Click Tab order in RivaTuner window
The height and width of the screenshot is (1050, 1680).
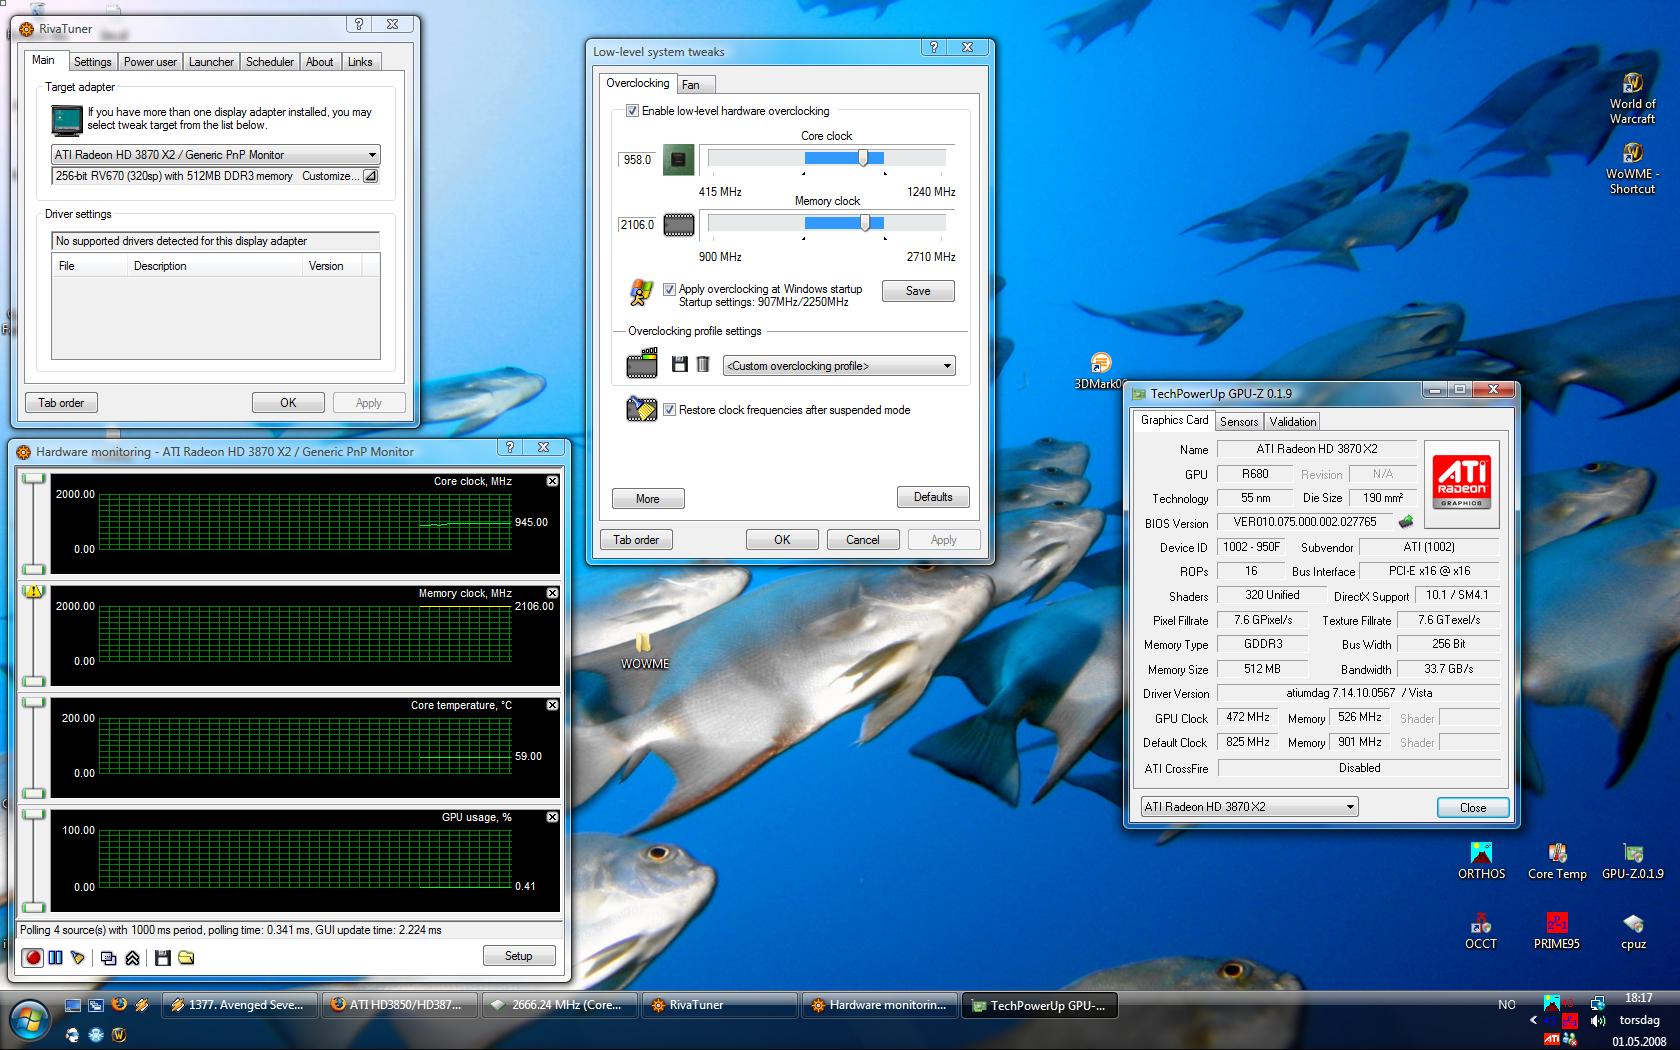(x=61, y=403)
